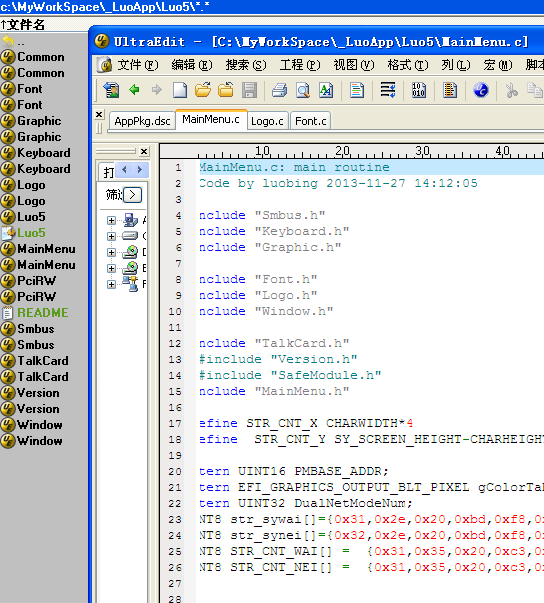
Task: Click the filter arrow button next to 筛
Action: [x=133, y=195]
